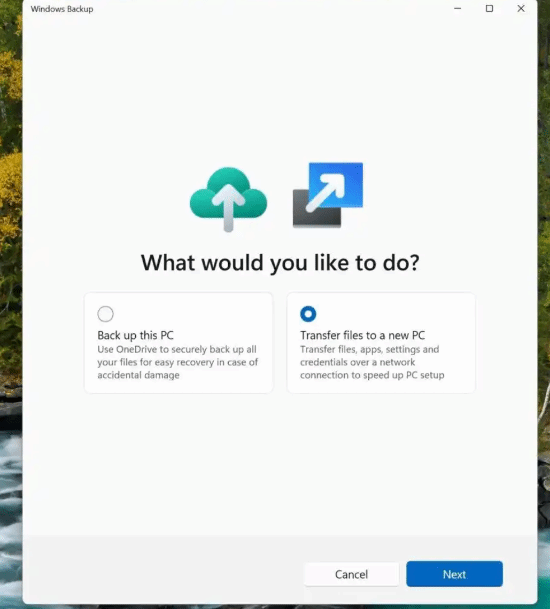550x609 pixels.
Task: Click 'Transfer files, apps, settings and credentials' description
Action: (x=372, y=362)
